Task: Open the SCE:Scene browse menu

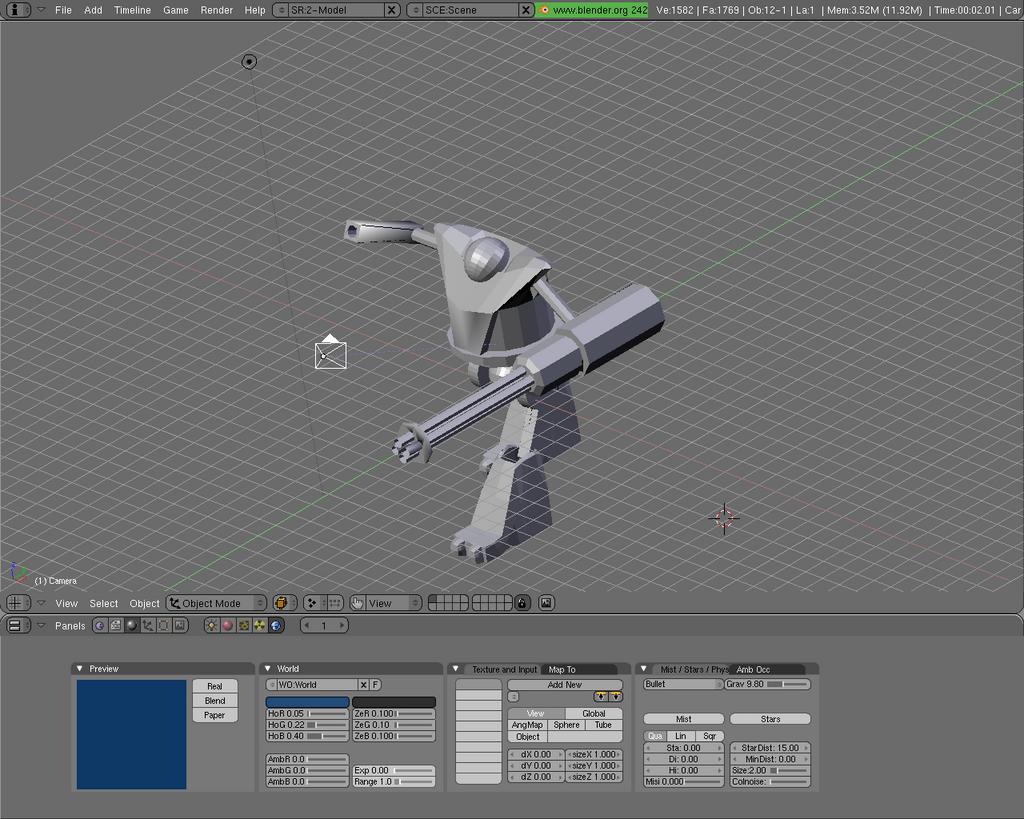Action: tap(416, 10)
